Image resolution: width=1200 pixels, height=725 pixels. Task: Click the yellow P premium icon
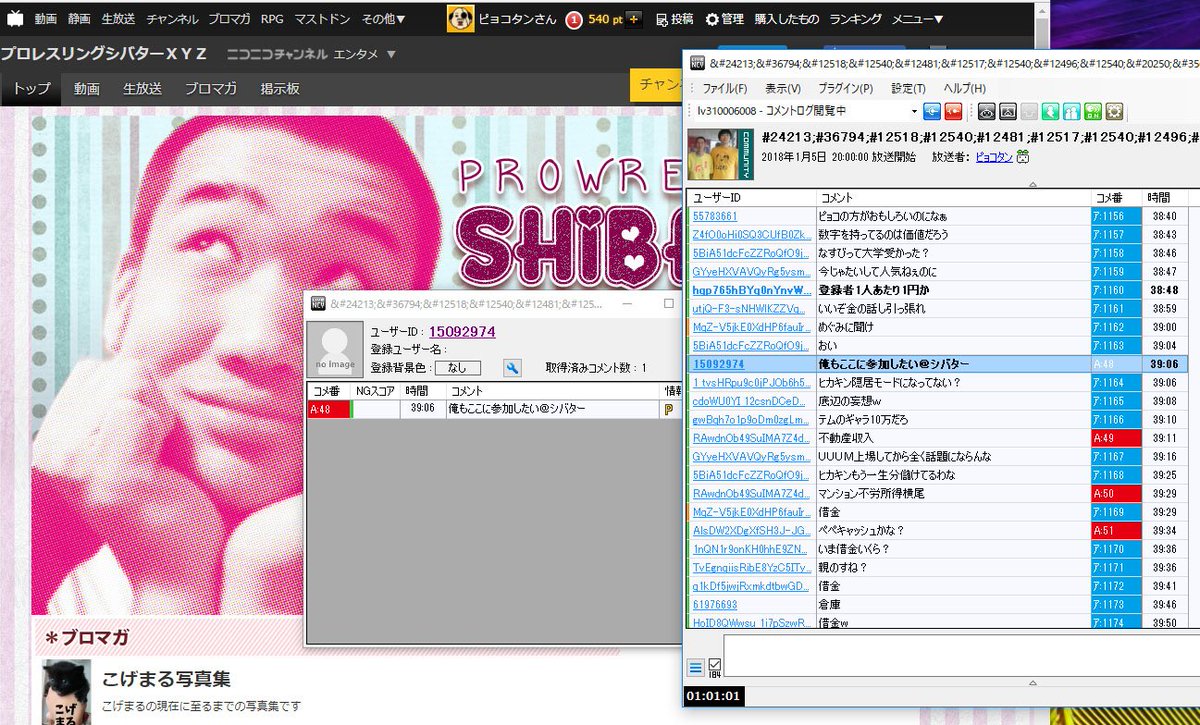pos(668,409)
